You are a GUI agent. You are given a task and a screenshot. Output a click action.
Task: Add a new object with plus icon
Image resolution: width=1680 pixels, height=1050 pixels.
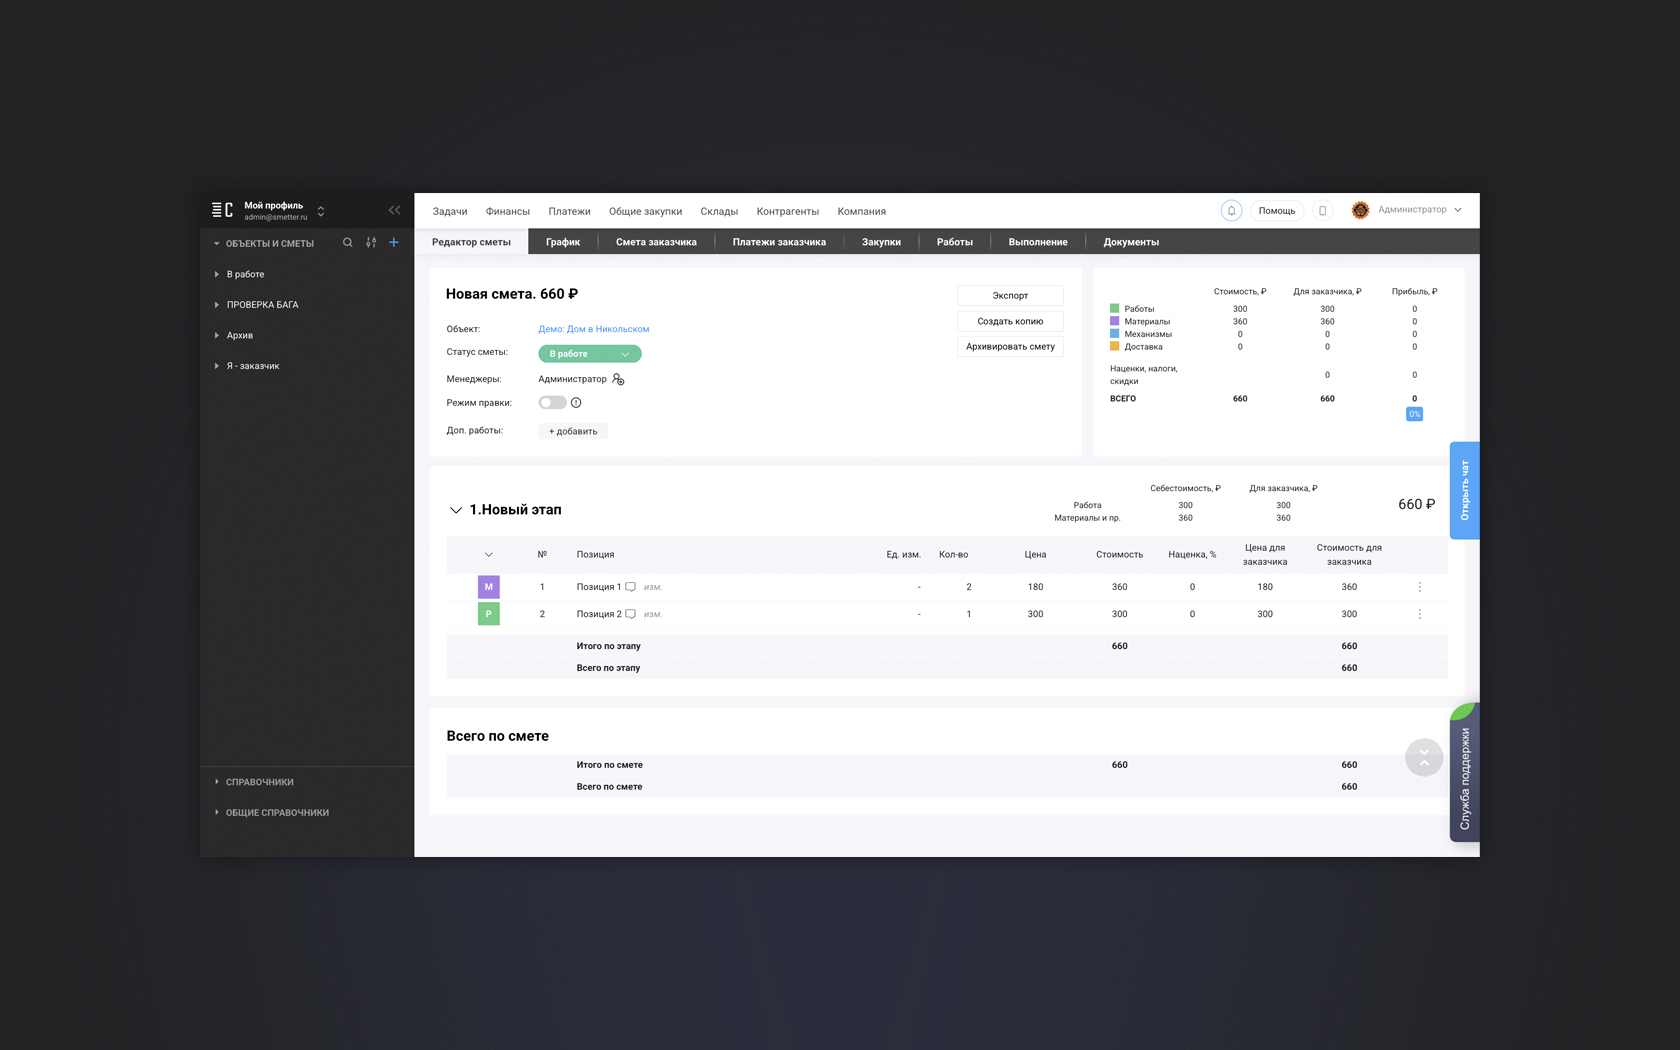click(394, 243)
